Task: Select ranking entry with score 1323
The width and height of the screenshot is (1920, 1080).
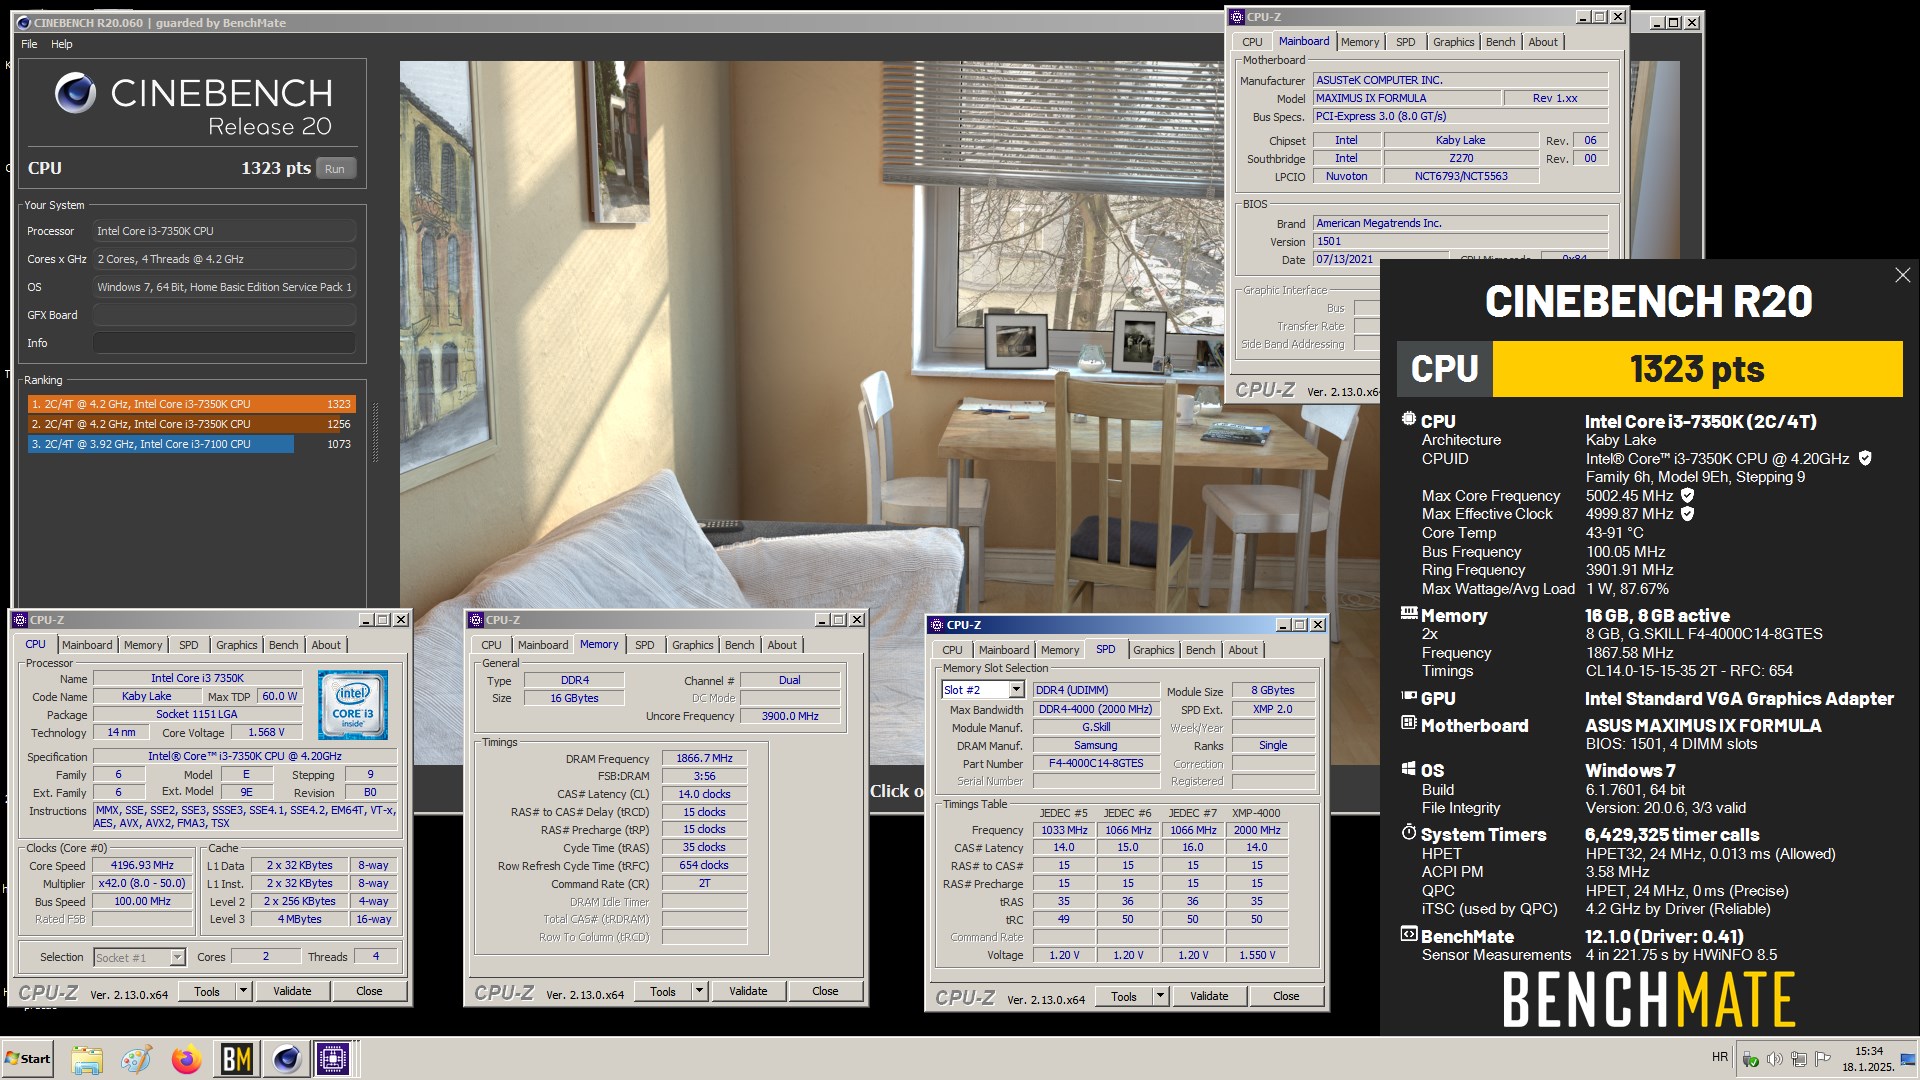Action: click(x=191, y=404)
